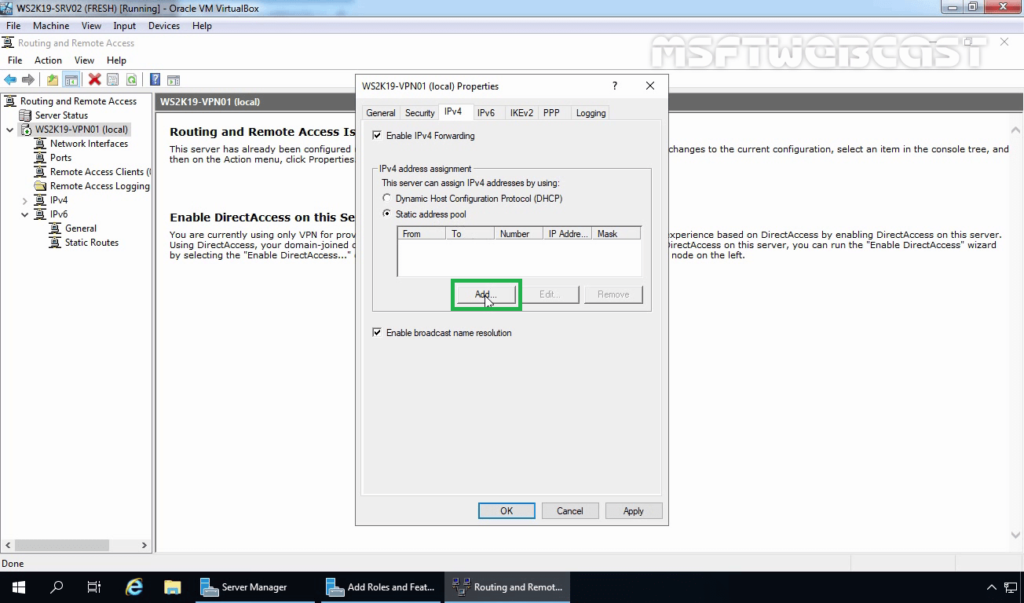1024x603 pixels.
Task: Open the VirtualBox Input menu
Action: point(124,26)
